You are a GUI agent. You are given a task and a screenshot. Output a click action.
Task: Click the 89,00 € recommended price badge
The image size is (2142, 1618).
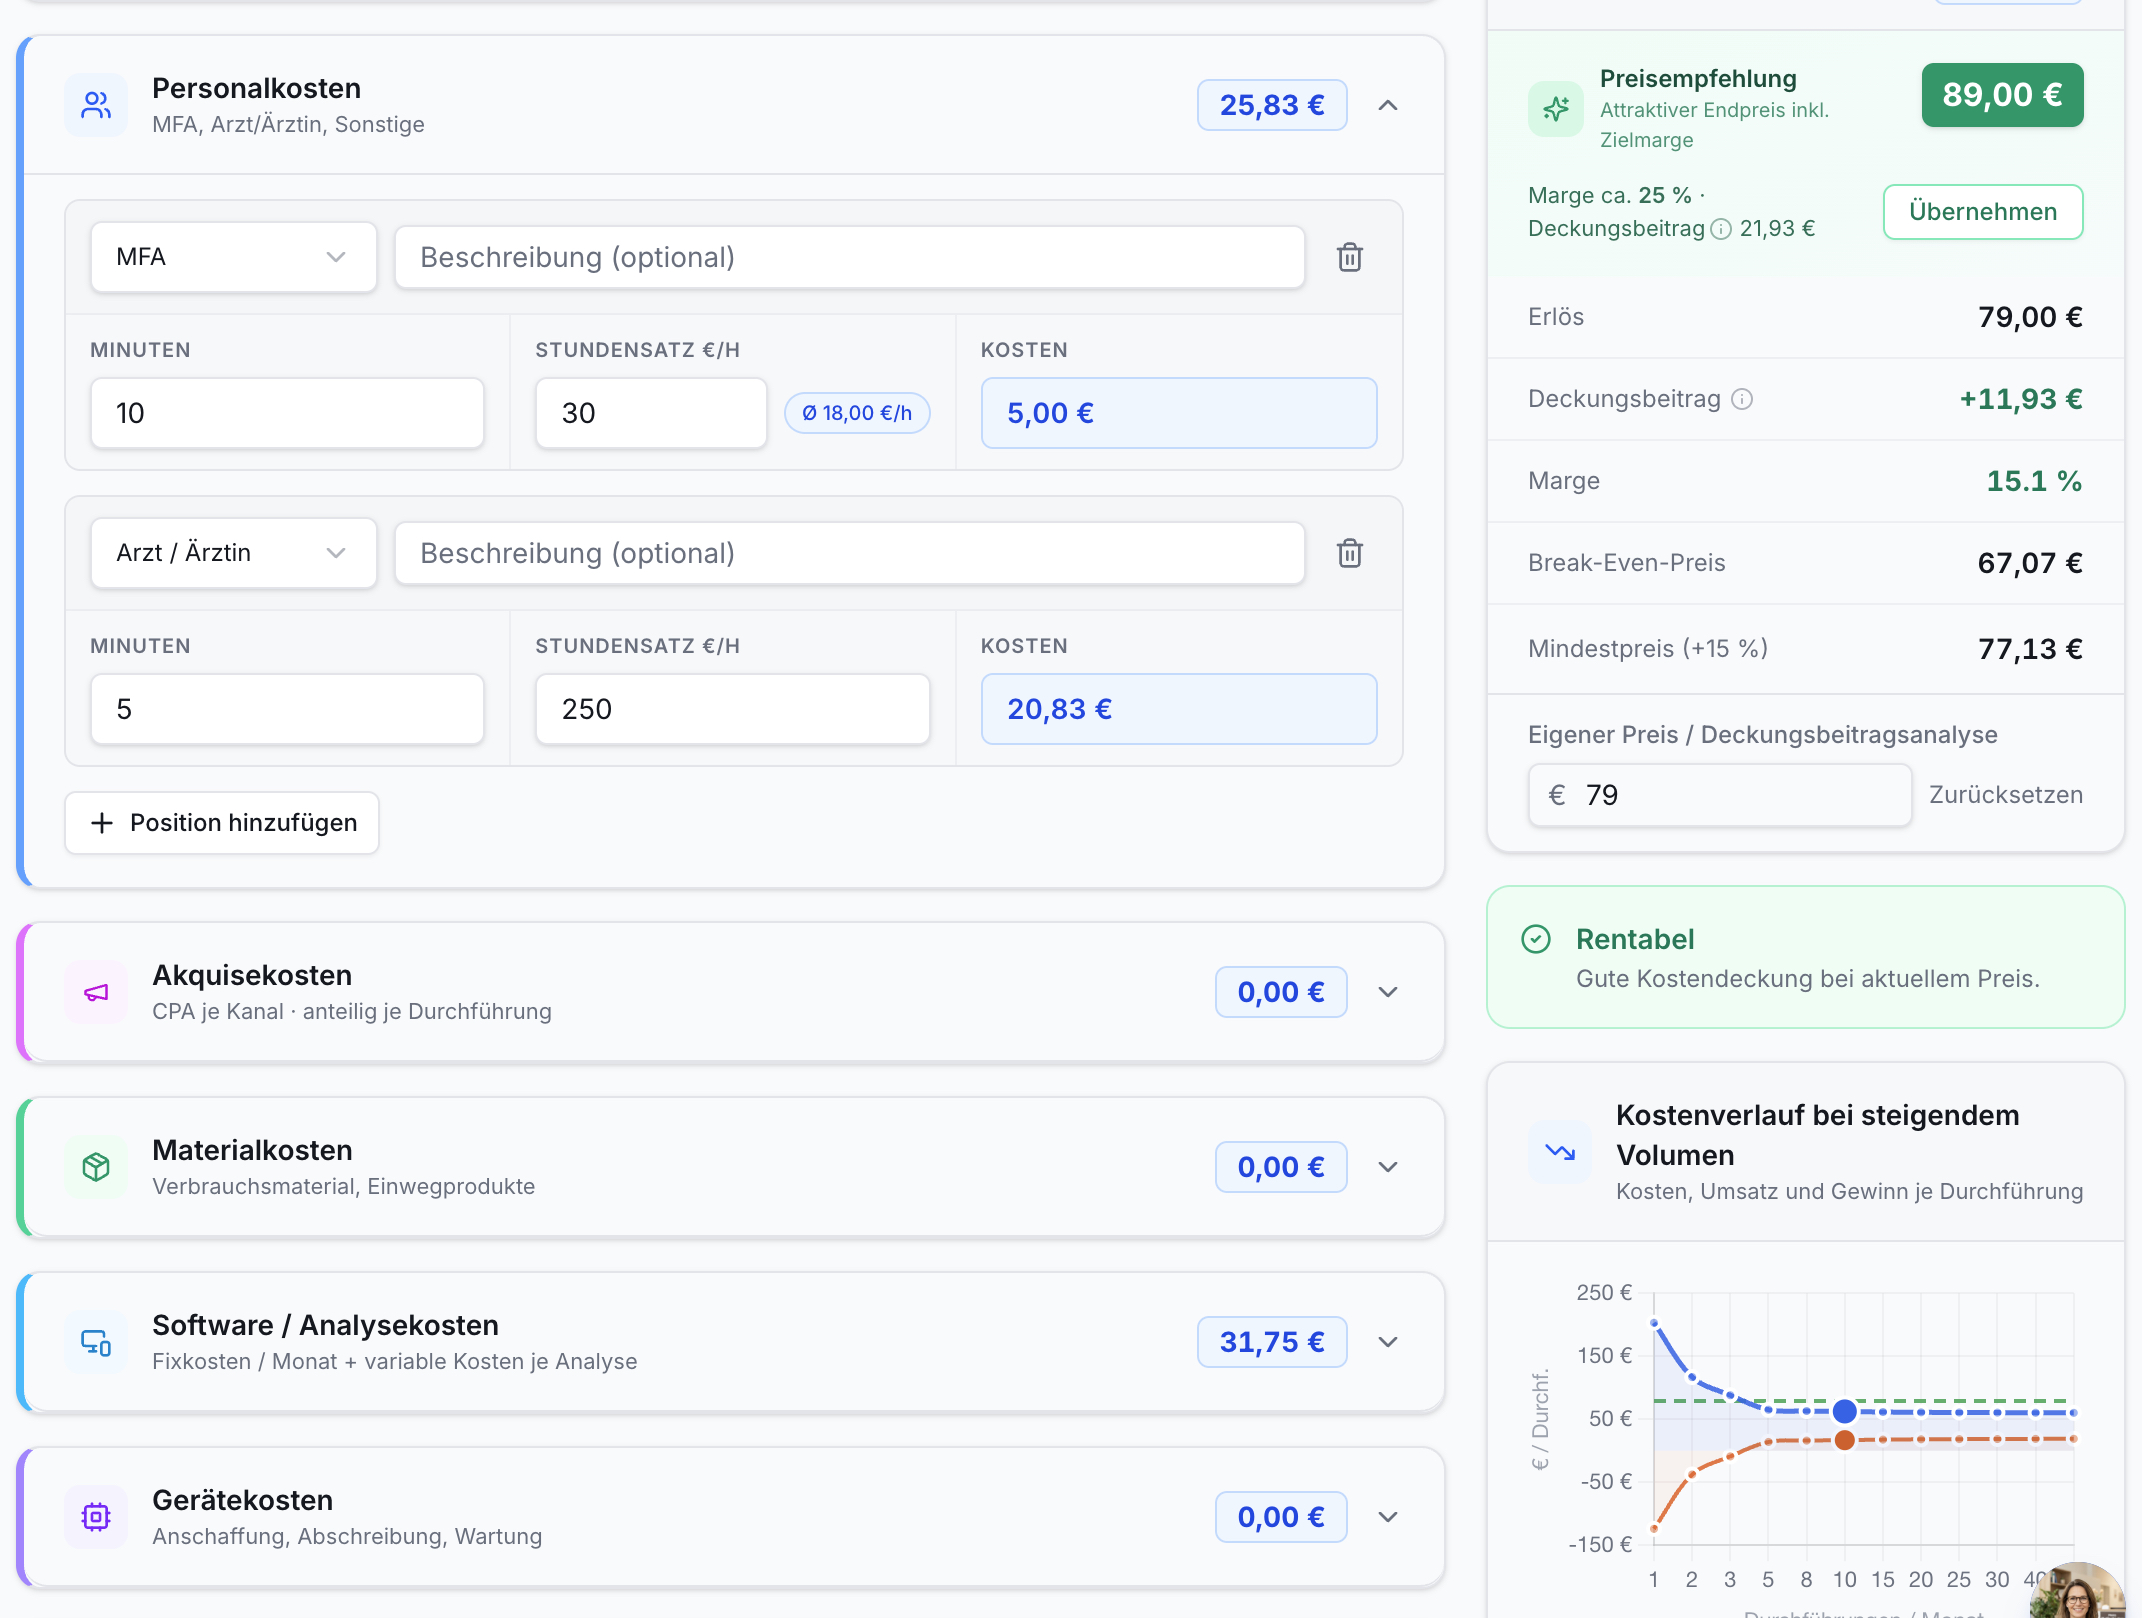click(x=2002, y=95)
